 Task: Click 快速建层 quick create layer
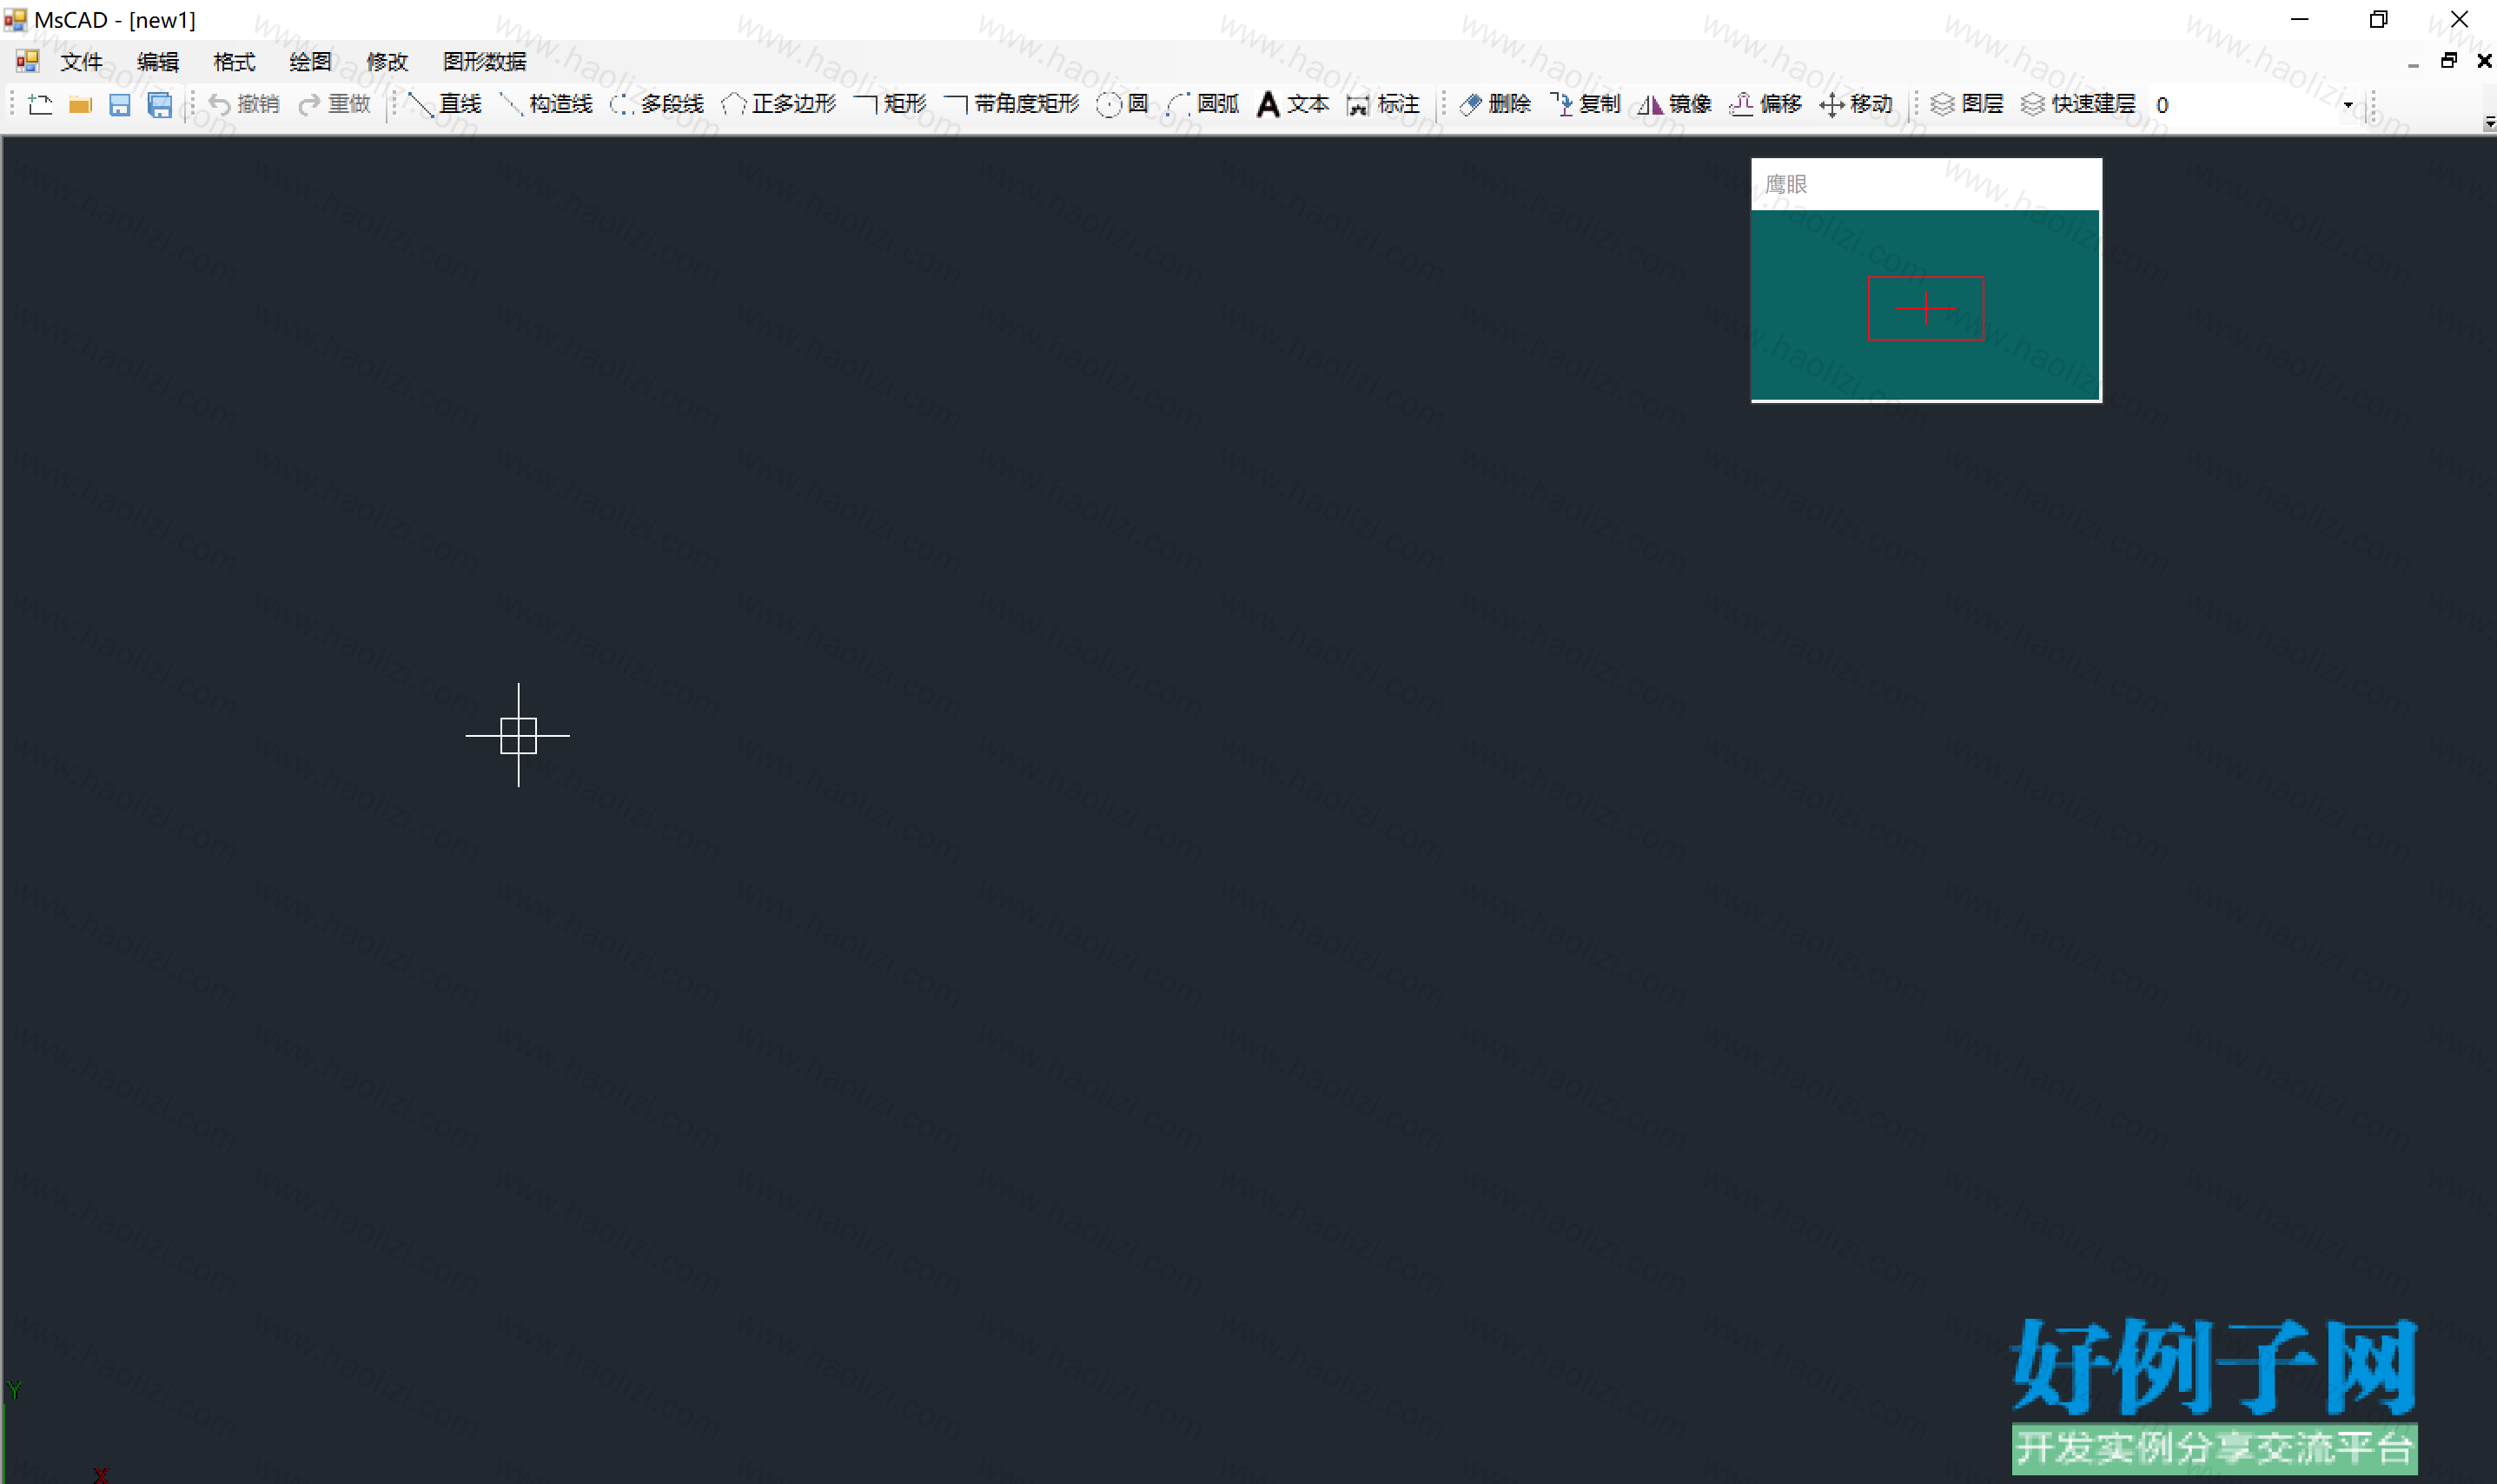(x=2079, y=104)
